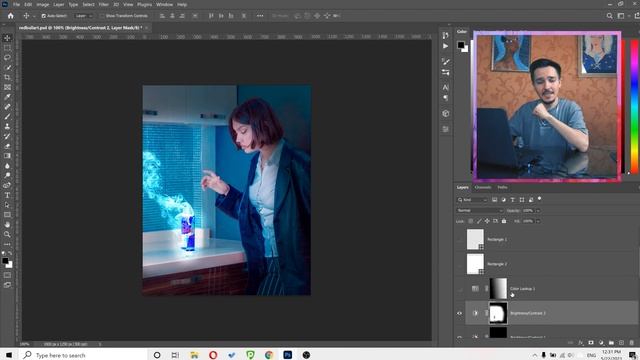Select the Rectangular Marquee tool
640x360 pixels.
point(7,48)
